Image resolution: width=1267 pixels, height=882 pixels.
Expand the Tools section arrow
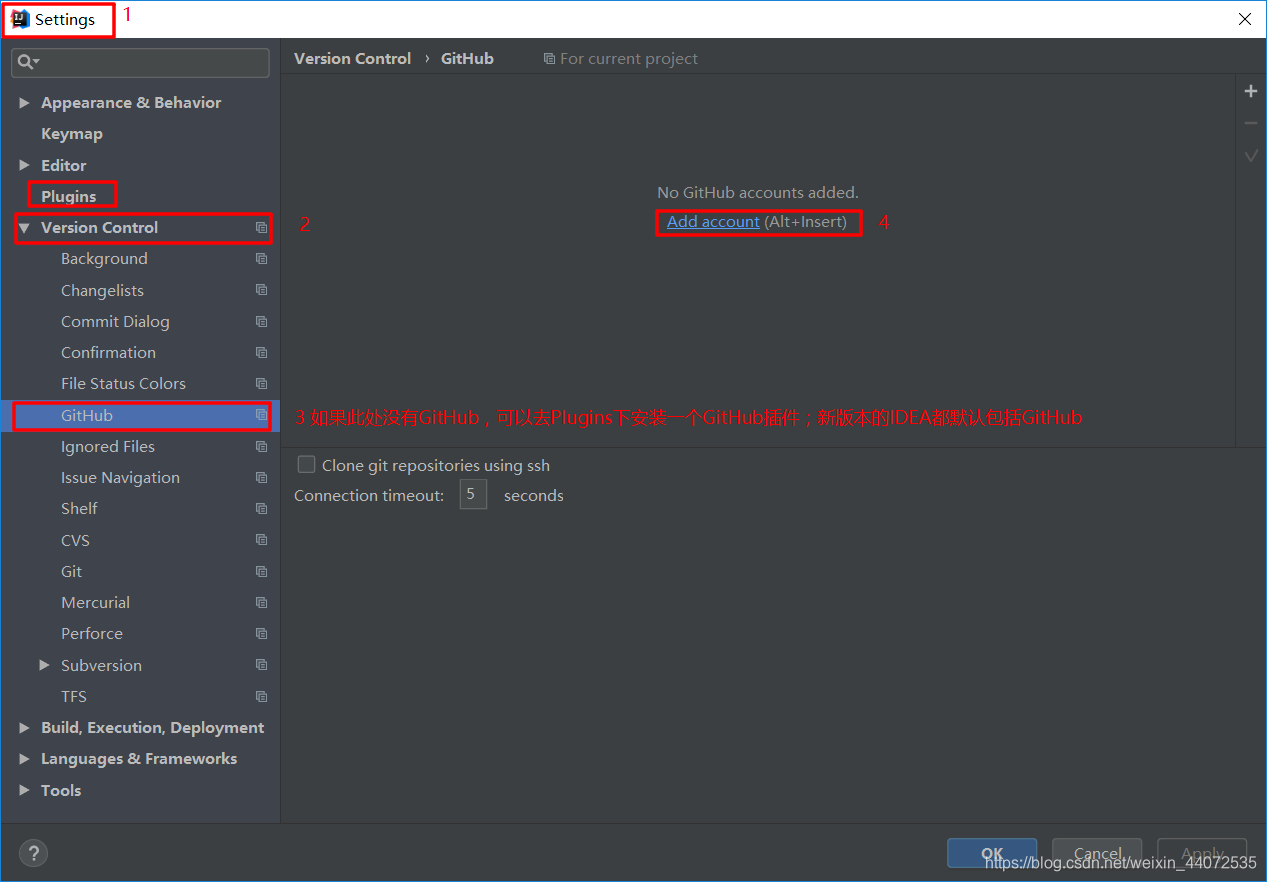pyautogui.click(x=24, y=790)
